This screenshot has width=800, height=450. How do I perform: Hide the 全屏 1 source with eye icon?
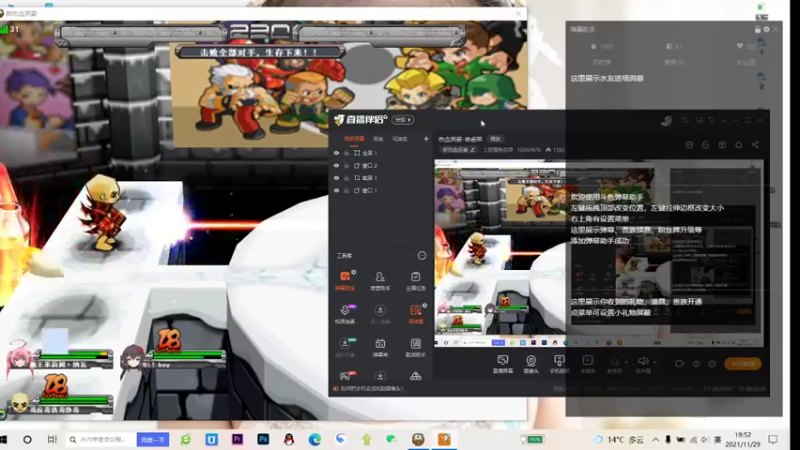(336, 153)
